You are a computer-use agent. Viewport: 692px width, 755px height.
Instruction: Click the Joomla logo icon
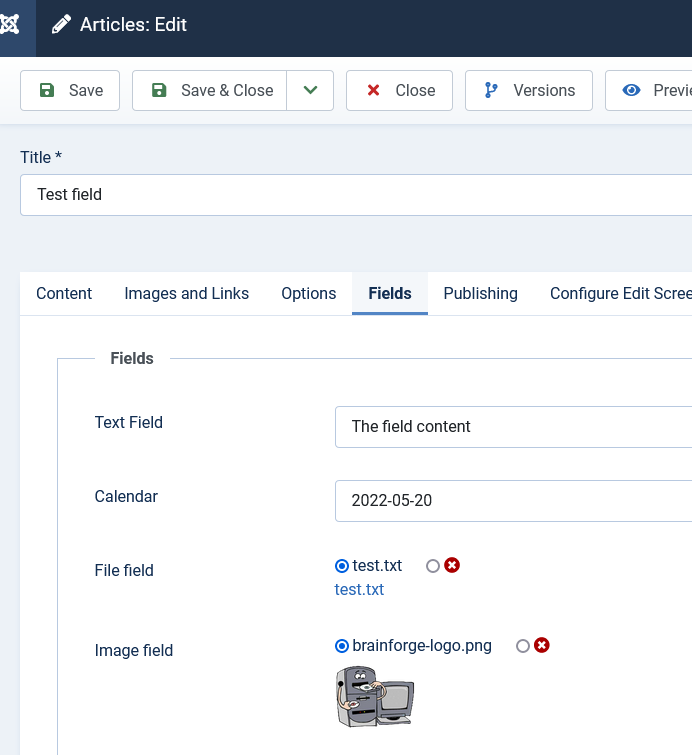coord(9,25)
